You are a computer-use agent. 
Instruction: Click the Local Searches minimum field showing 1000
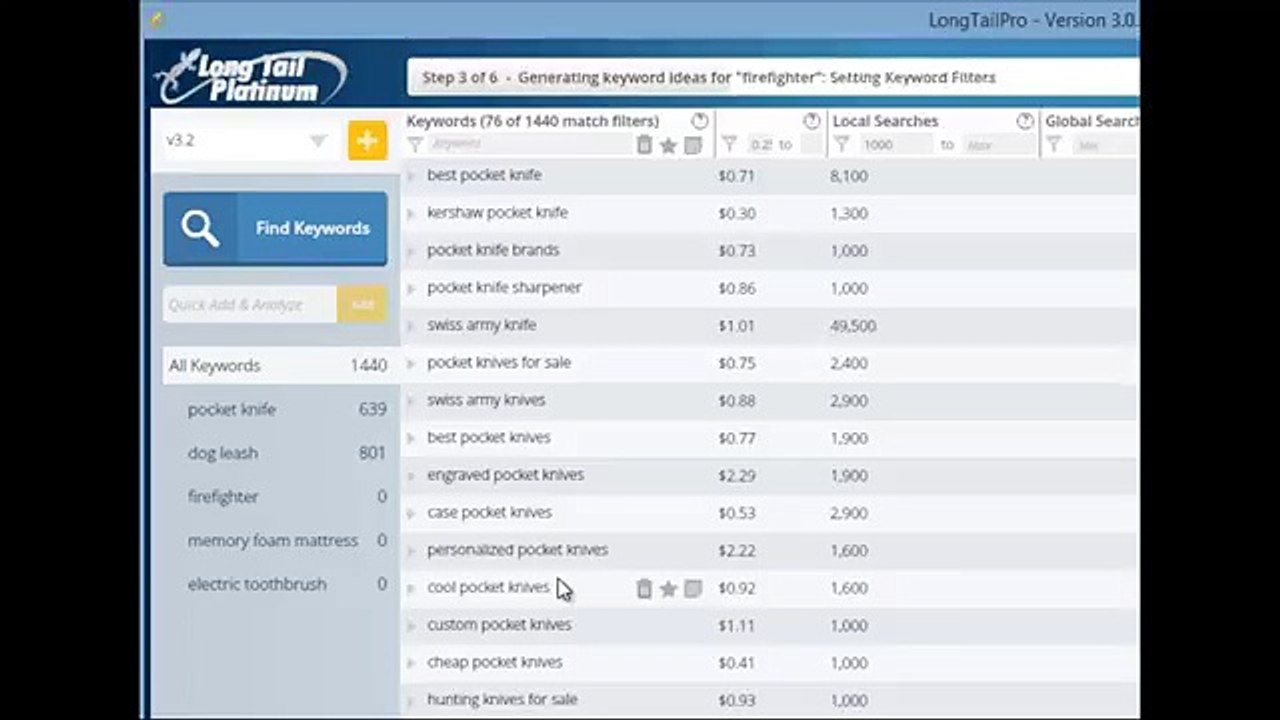(x=896, y=145)
